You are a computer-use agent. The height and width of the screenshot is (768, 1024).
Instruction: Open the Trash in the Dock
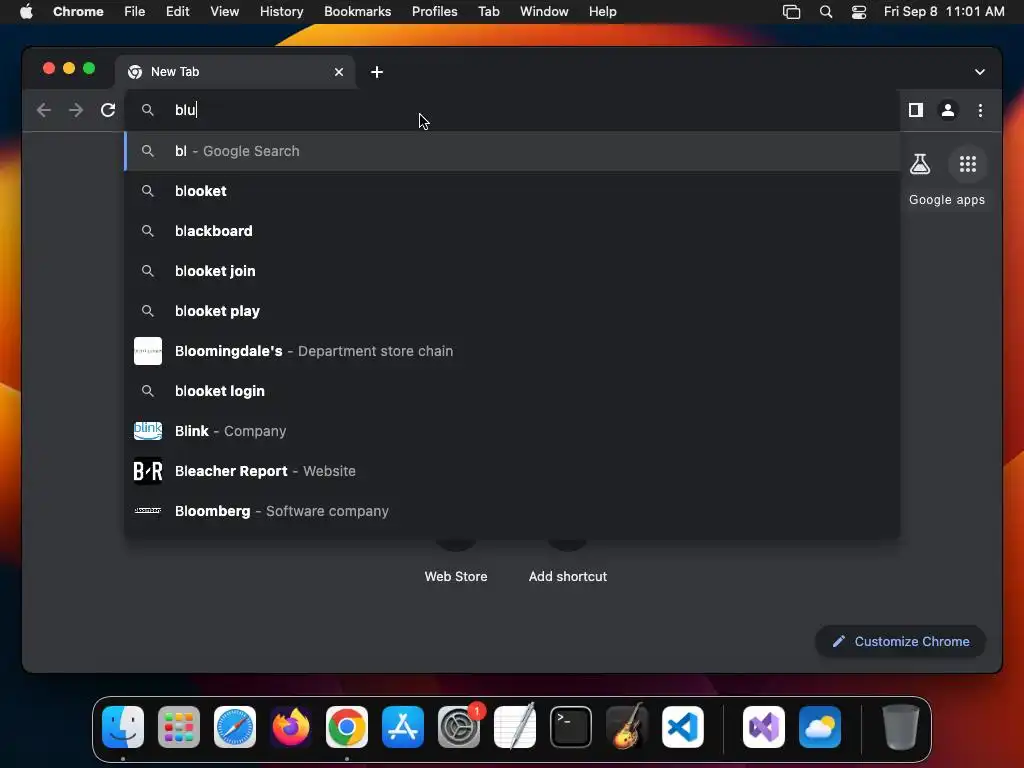pos(901,727)
